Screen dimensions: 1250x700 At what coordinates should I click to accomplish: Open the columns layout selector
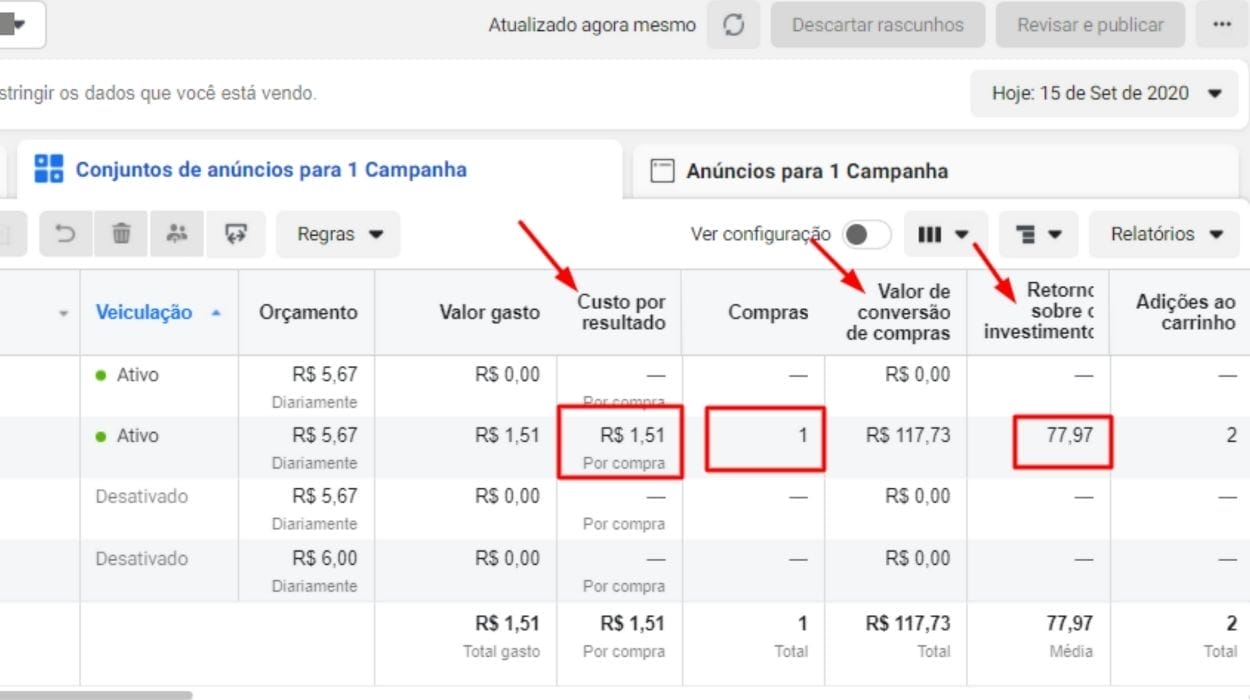coord(944,234)
